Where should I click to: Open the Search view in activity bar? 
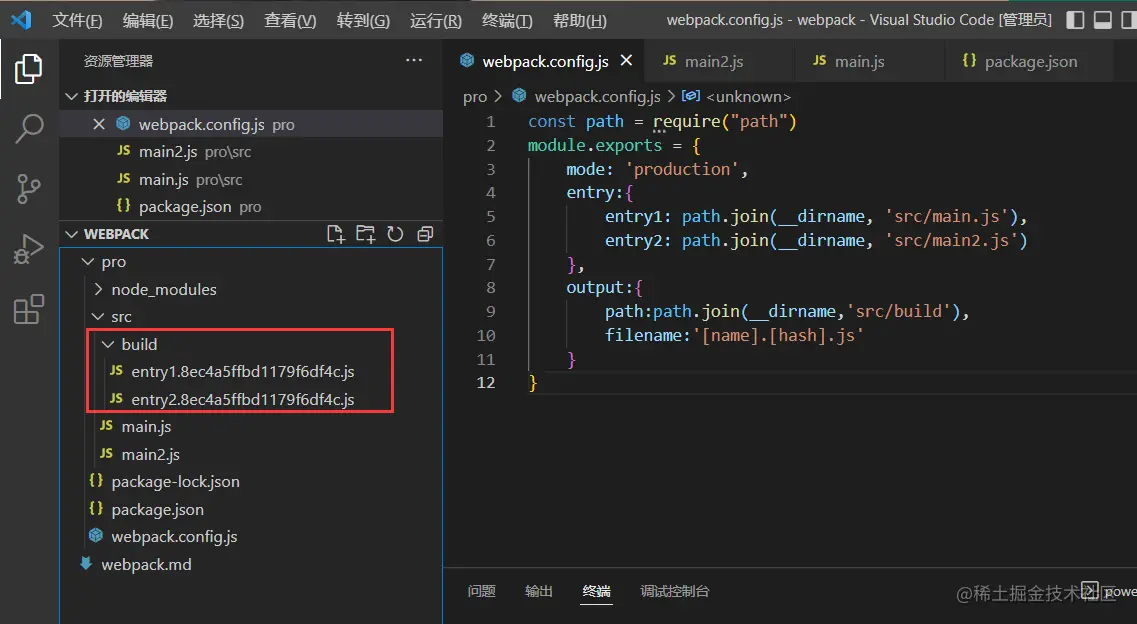(x=29, y=129)
